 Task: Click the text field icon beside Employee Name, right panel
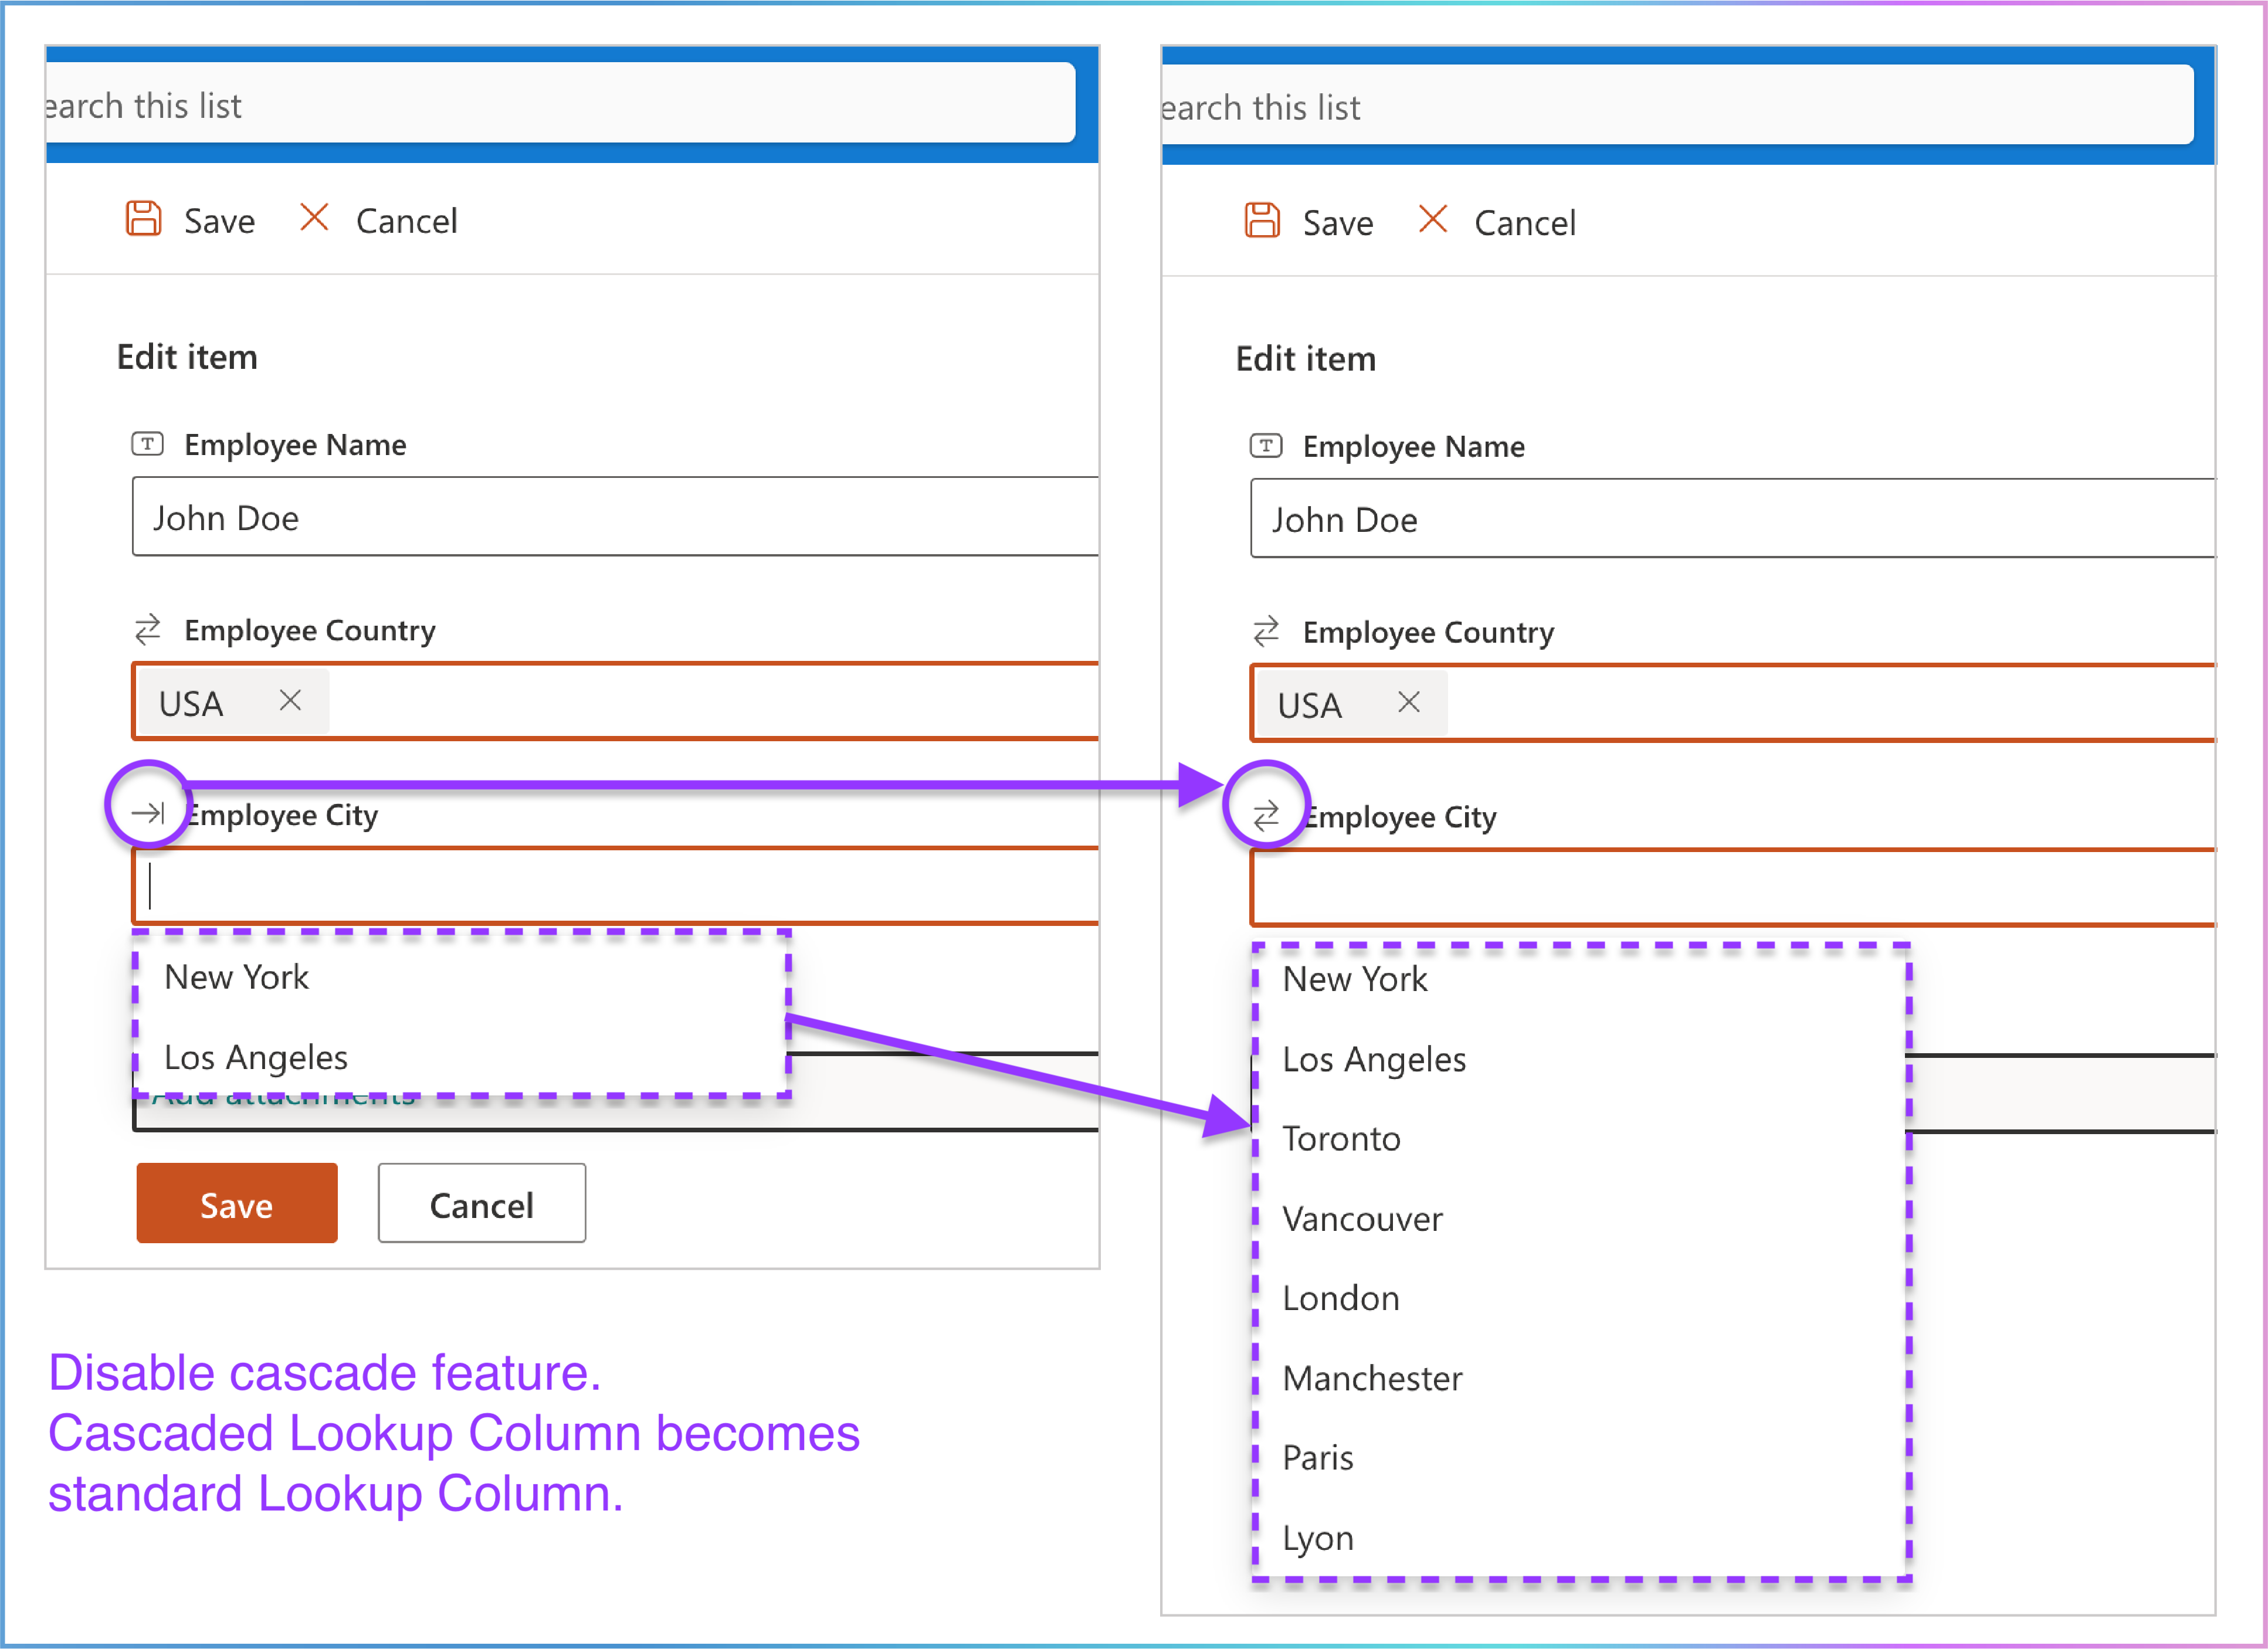(x=1266, y=446)
